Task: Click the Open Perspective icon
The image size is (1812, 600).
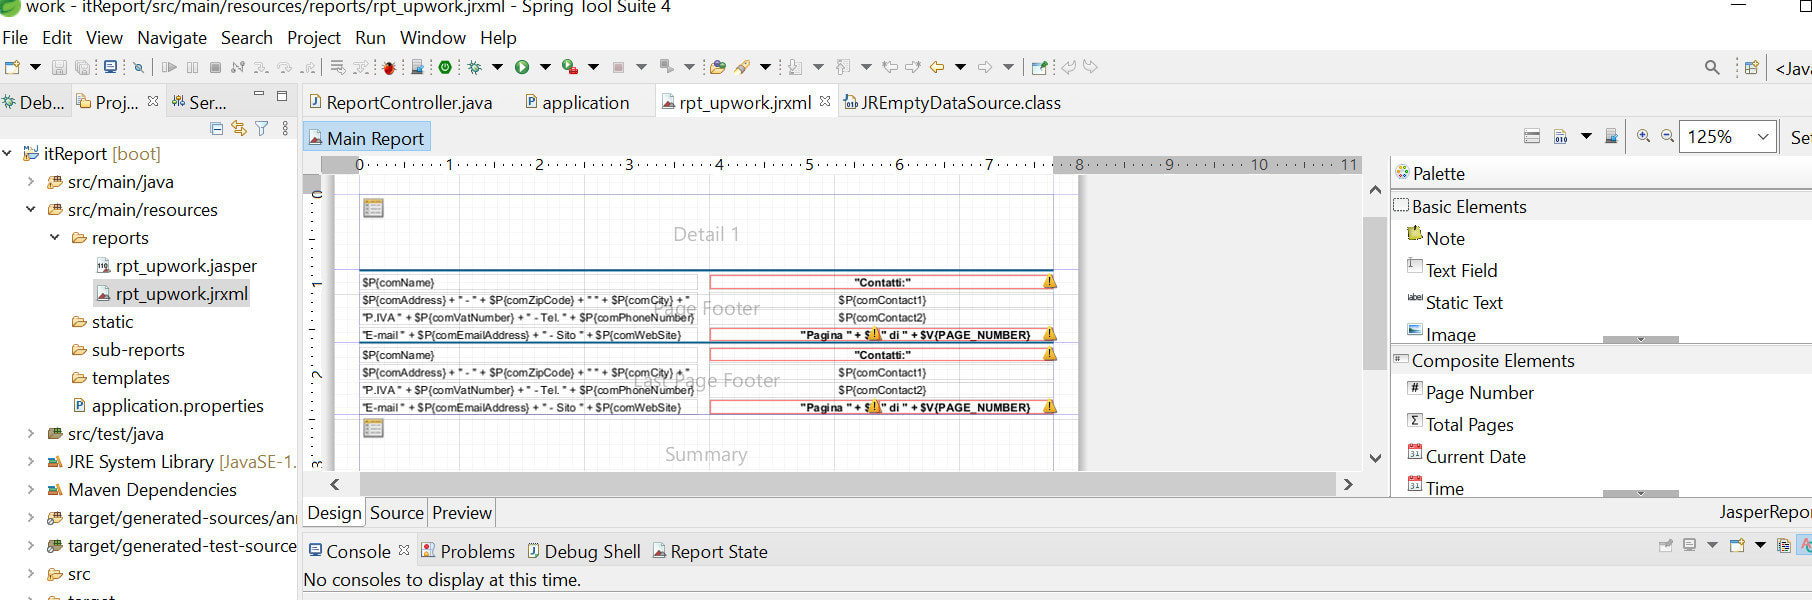Action: [1751, 67]
